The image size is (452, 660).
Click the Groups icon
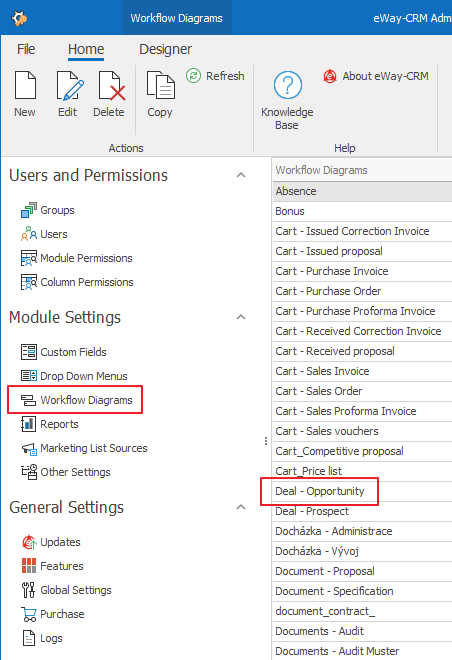pyautogui.click(x=29, y=210)
